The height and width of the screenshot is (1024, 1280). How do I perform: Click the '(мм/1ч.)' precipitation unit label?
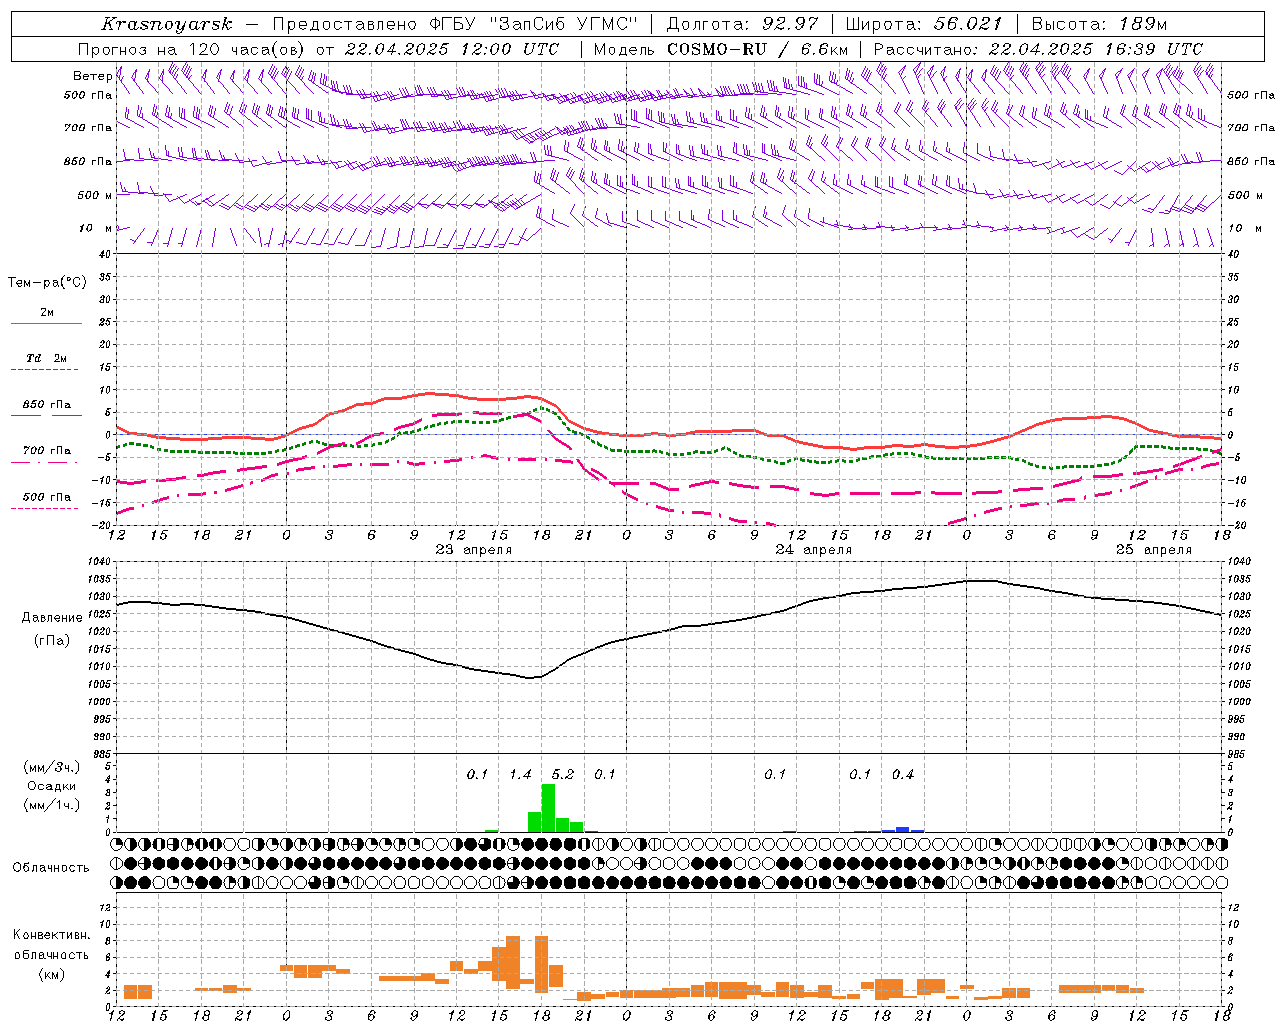51,804
